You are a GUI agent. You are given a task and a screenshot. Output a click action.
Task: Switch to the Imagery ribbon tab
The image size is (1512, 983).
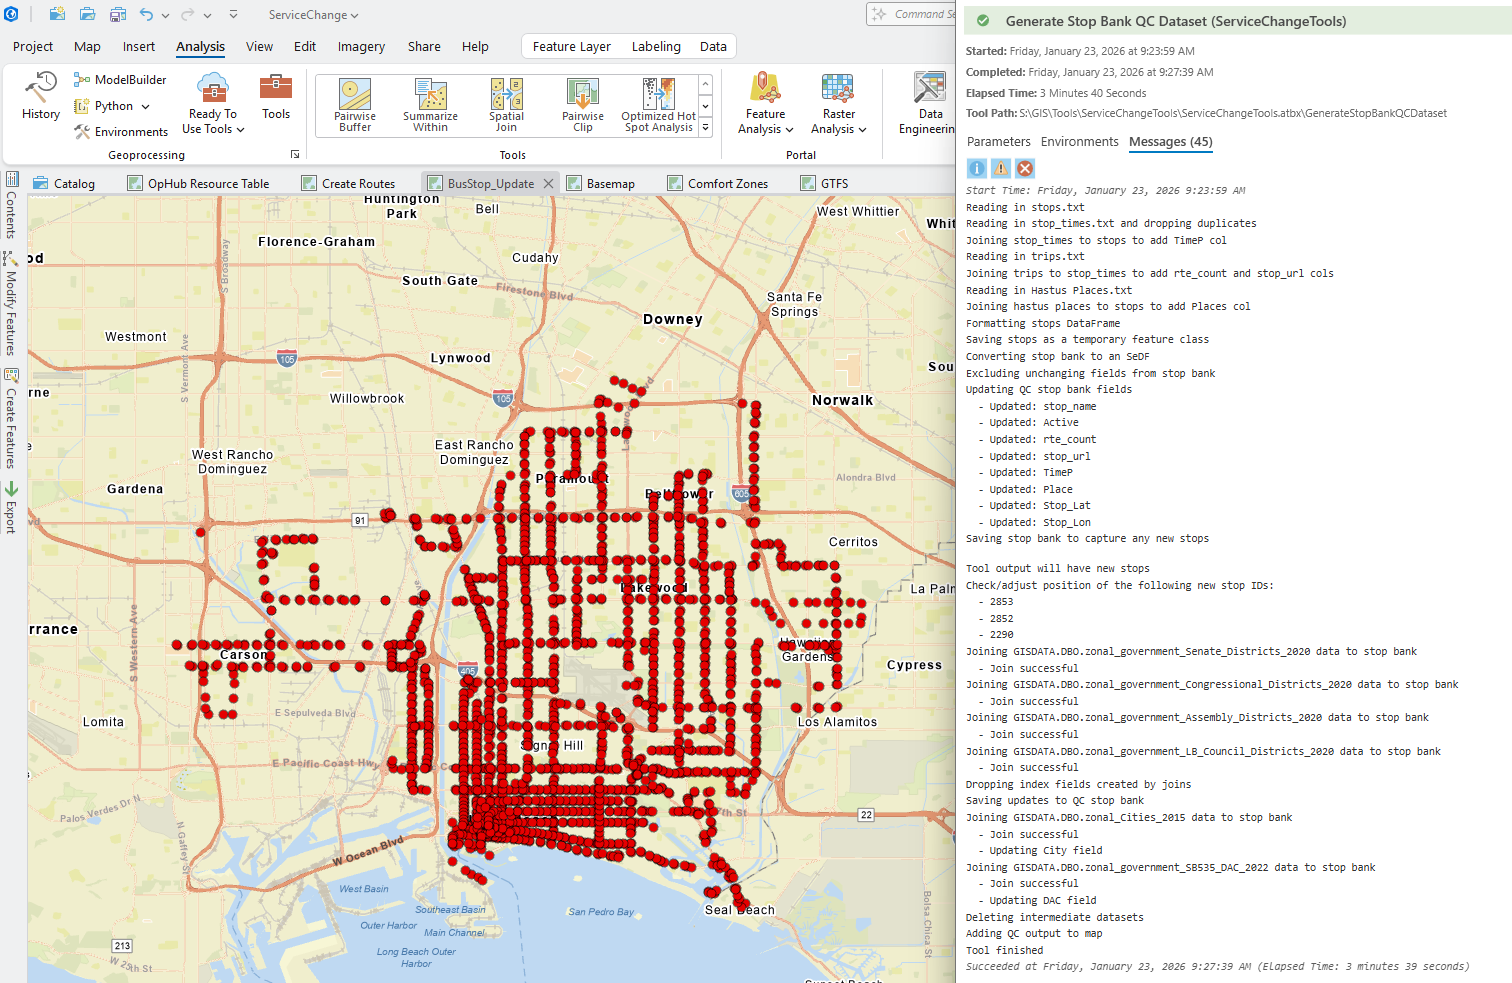pyautogui.click(x=361, y=47)
